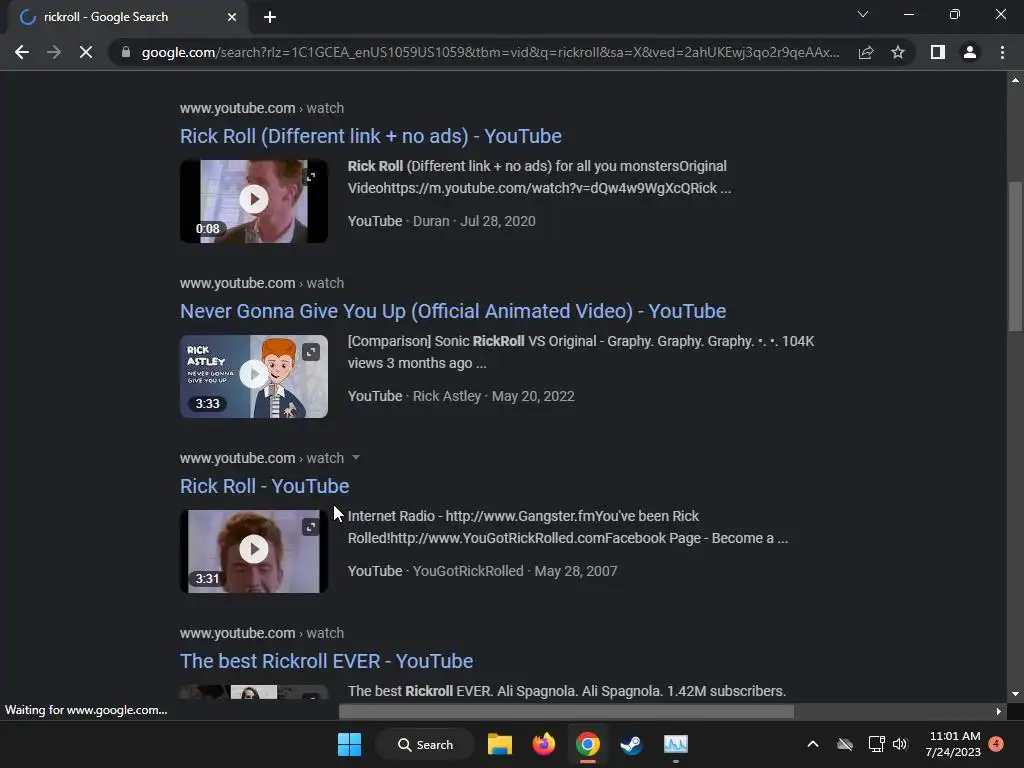
Task: Play the 3:33 animated video thumbnail
Action: pos(254,374)
